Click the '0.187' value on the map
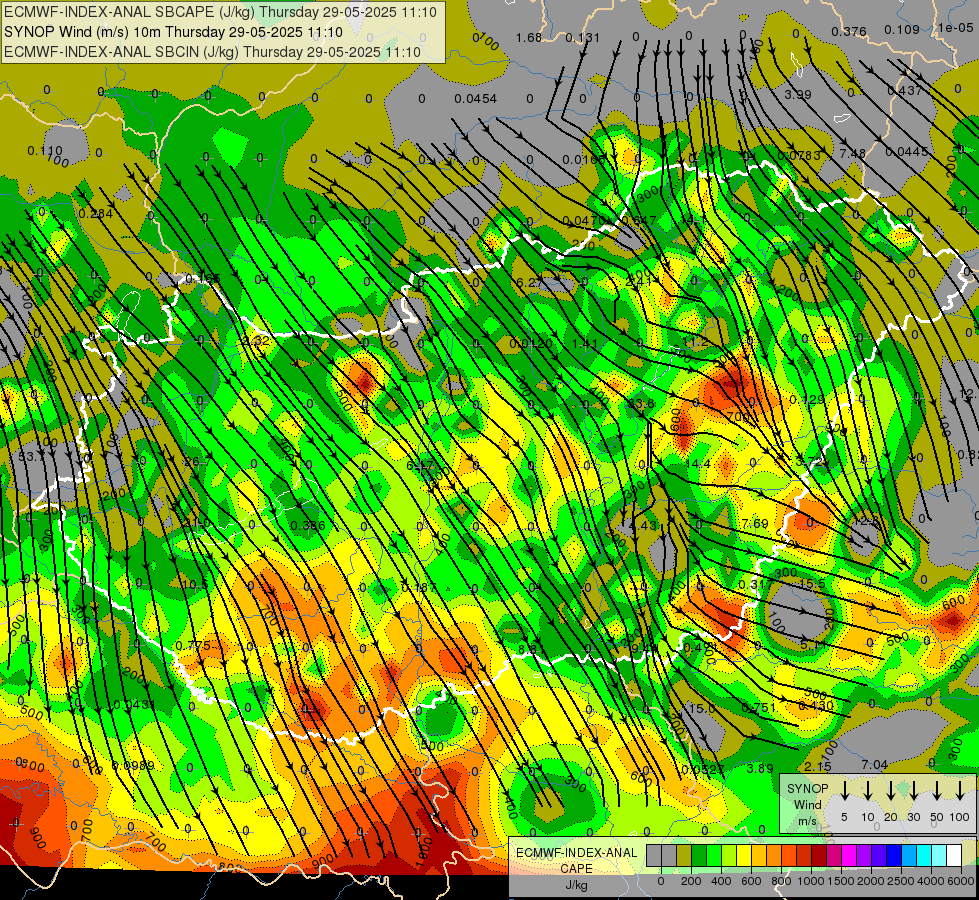This screenshot has width=979, height=900. pyautogui.click(x=418, y=587)
